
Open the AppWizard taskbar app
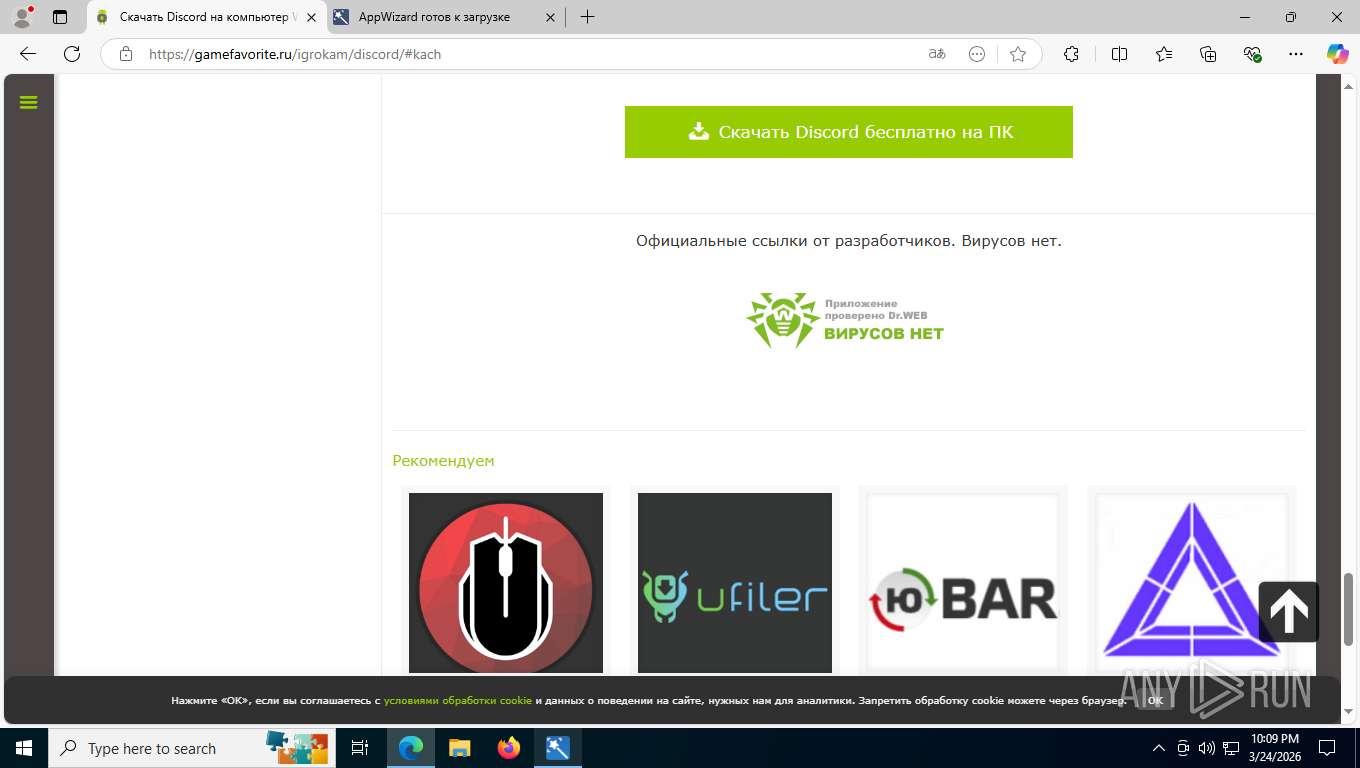(x=558, y=748)
